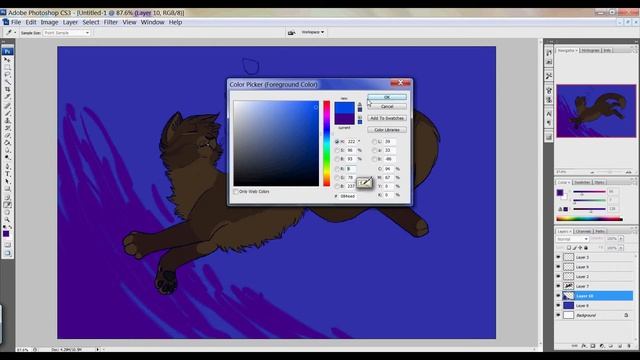This screenshot has width=640, height=360.
Task: Click the current color preview swatch
Action: [344, 119]
